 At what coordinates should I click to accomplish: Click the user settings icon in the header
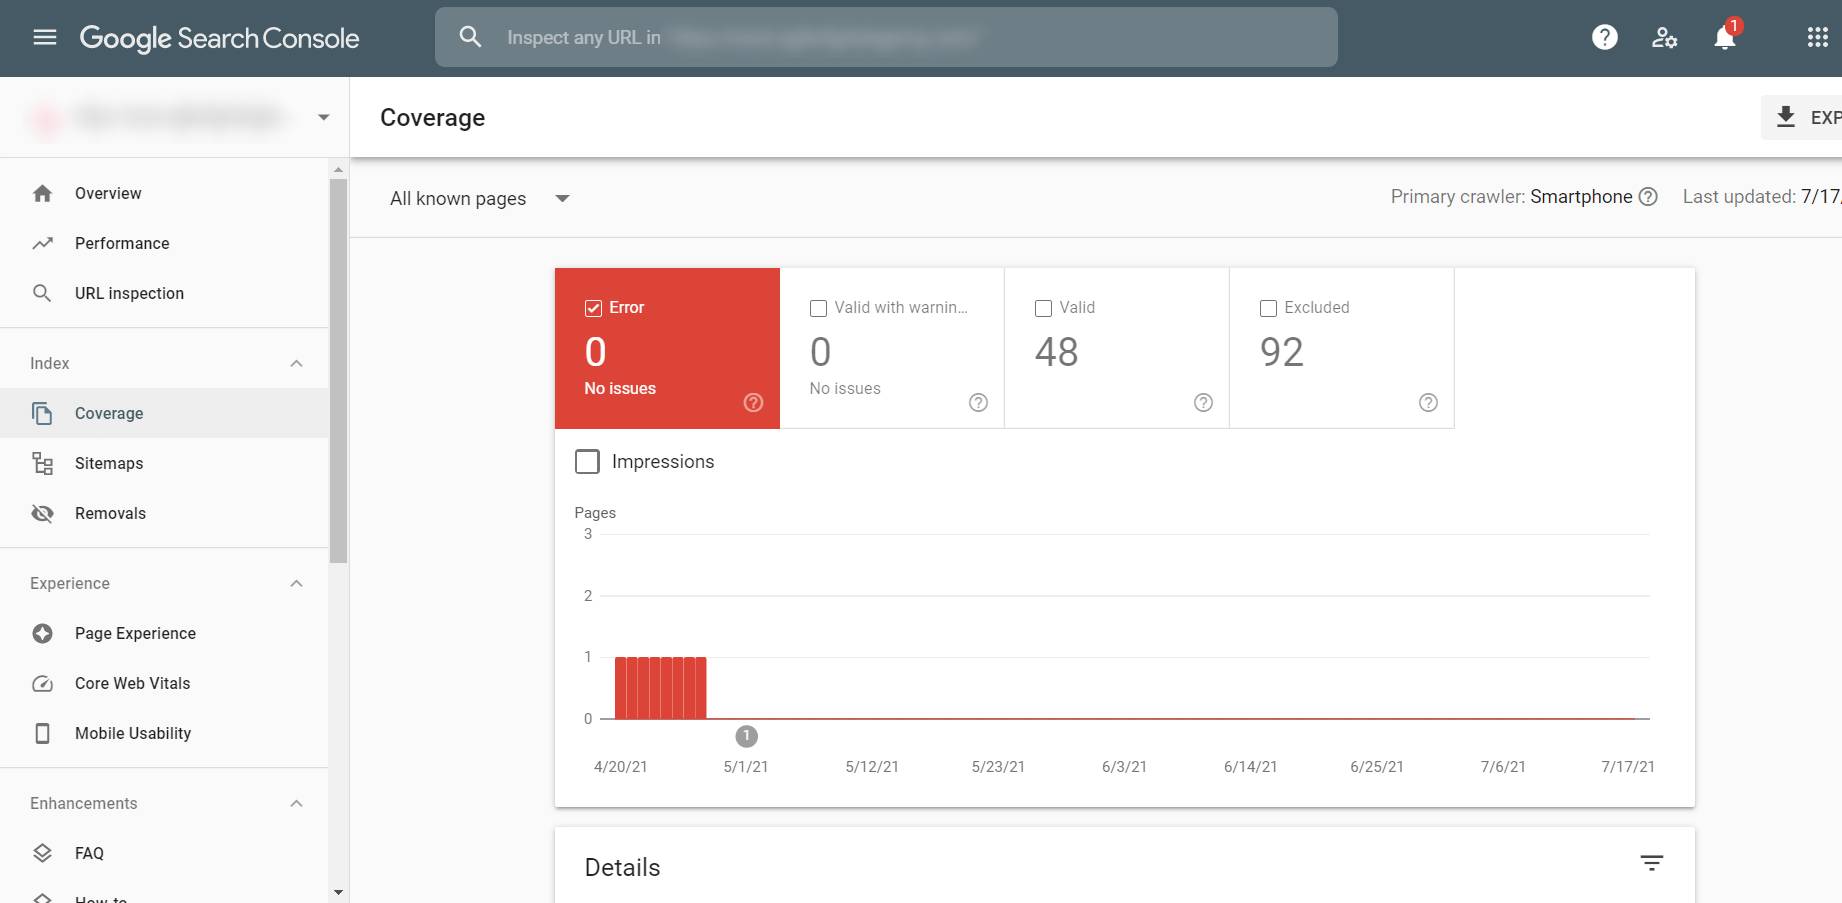pos(1664,37)
